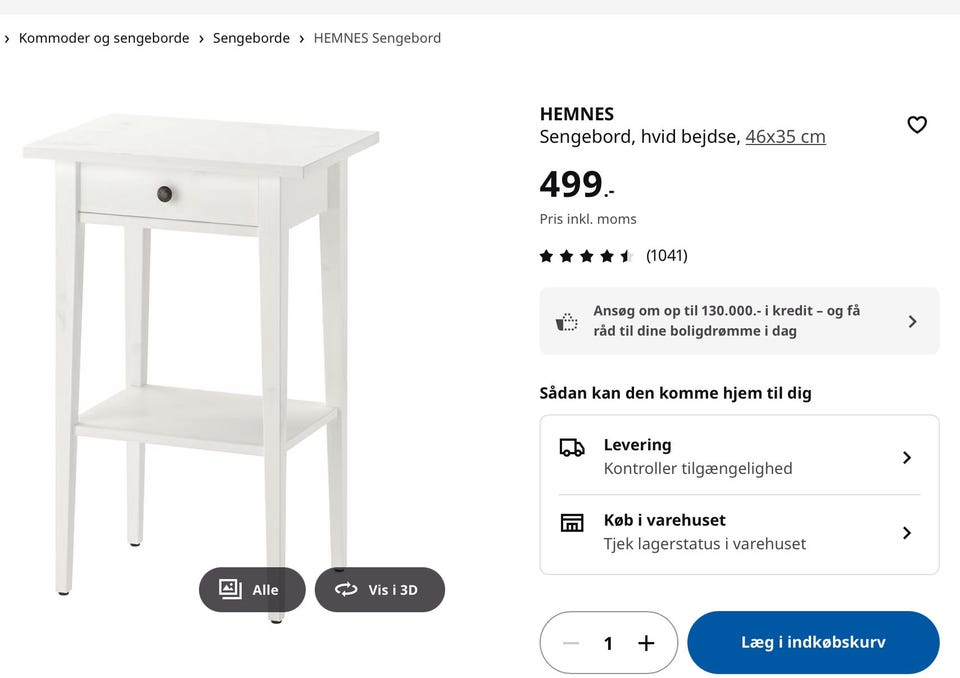Show all images with Alle button

[252, 590]
